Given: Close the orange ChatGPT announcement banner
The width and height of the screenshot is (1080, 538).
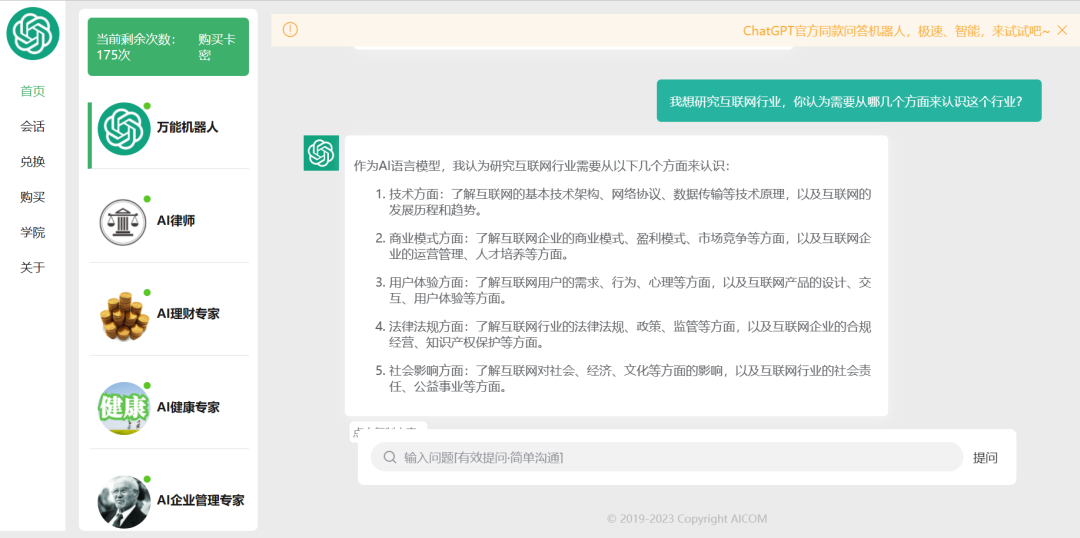Looking at the screenshot, I should click(x=1061, y=30).
